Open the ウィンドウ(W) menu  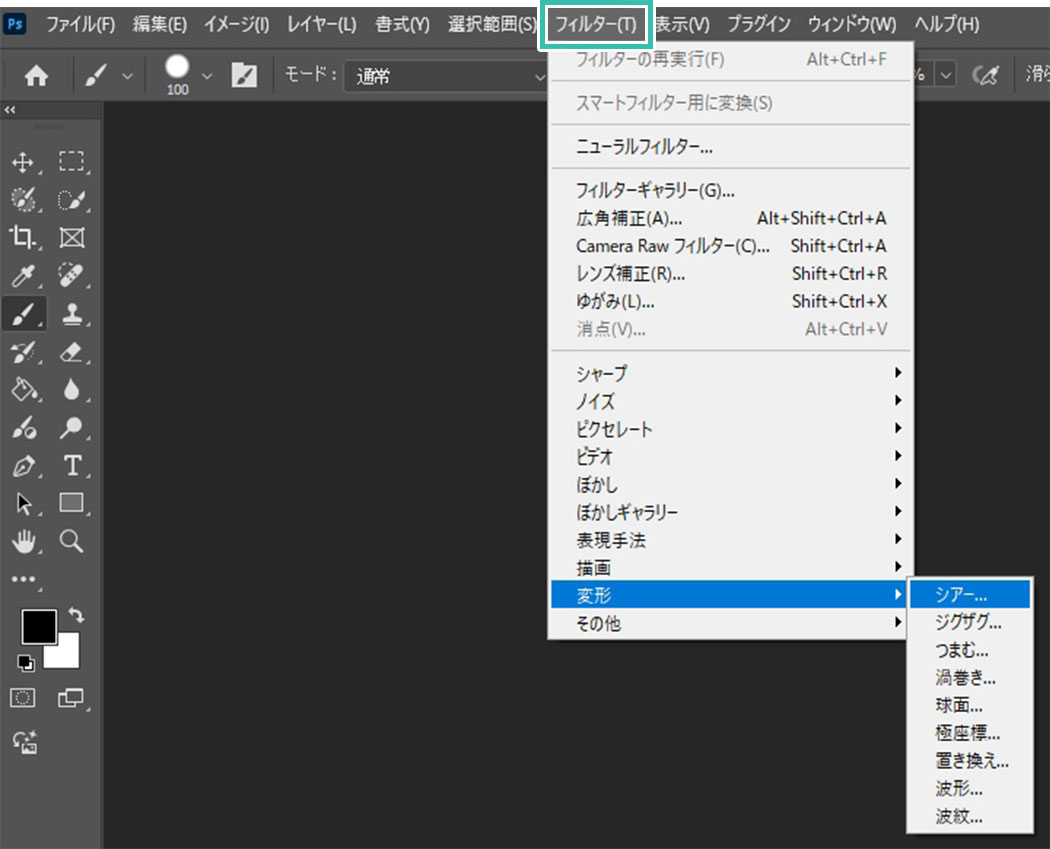(x=852, y=25)
